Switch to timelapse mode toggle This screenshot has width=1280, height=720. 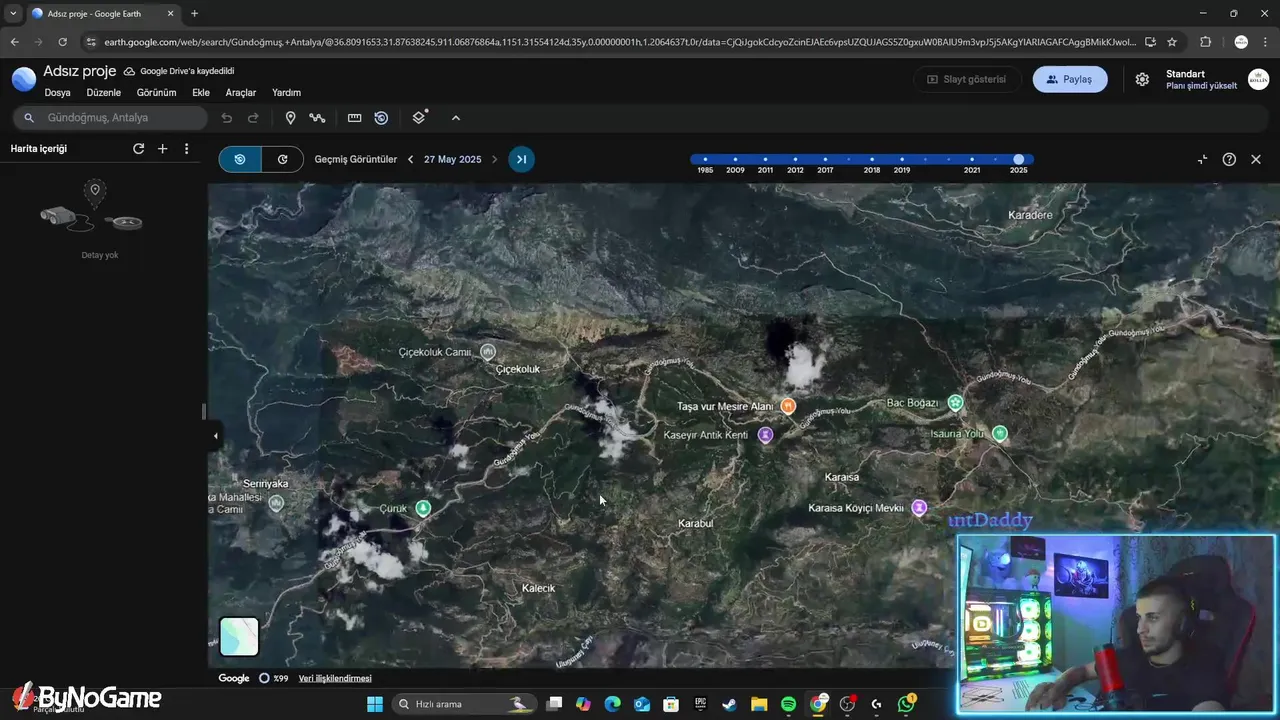coord(283,159)
